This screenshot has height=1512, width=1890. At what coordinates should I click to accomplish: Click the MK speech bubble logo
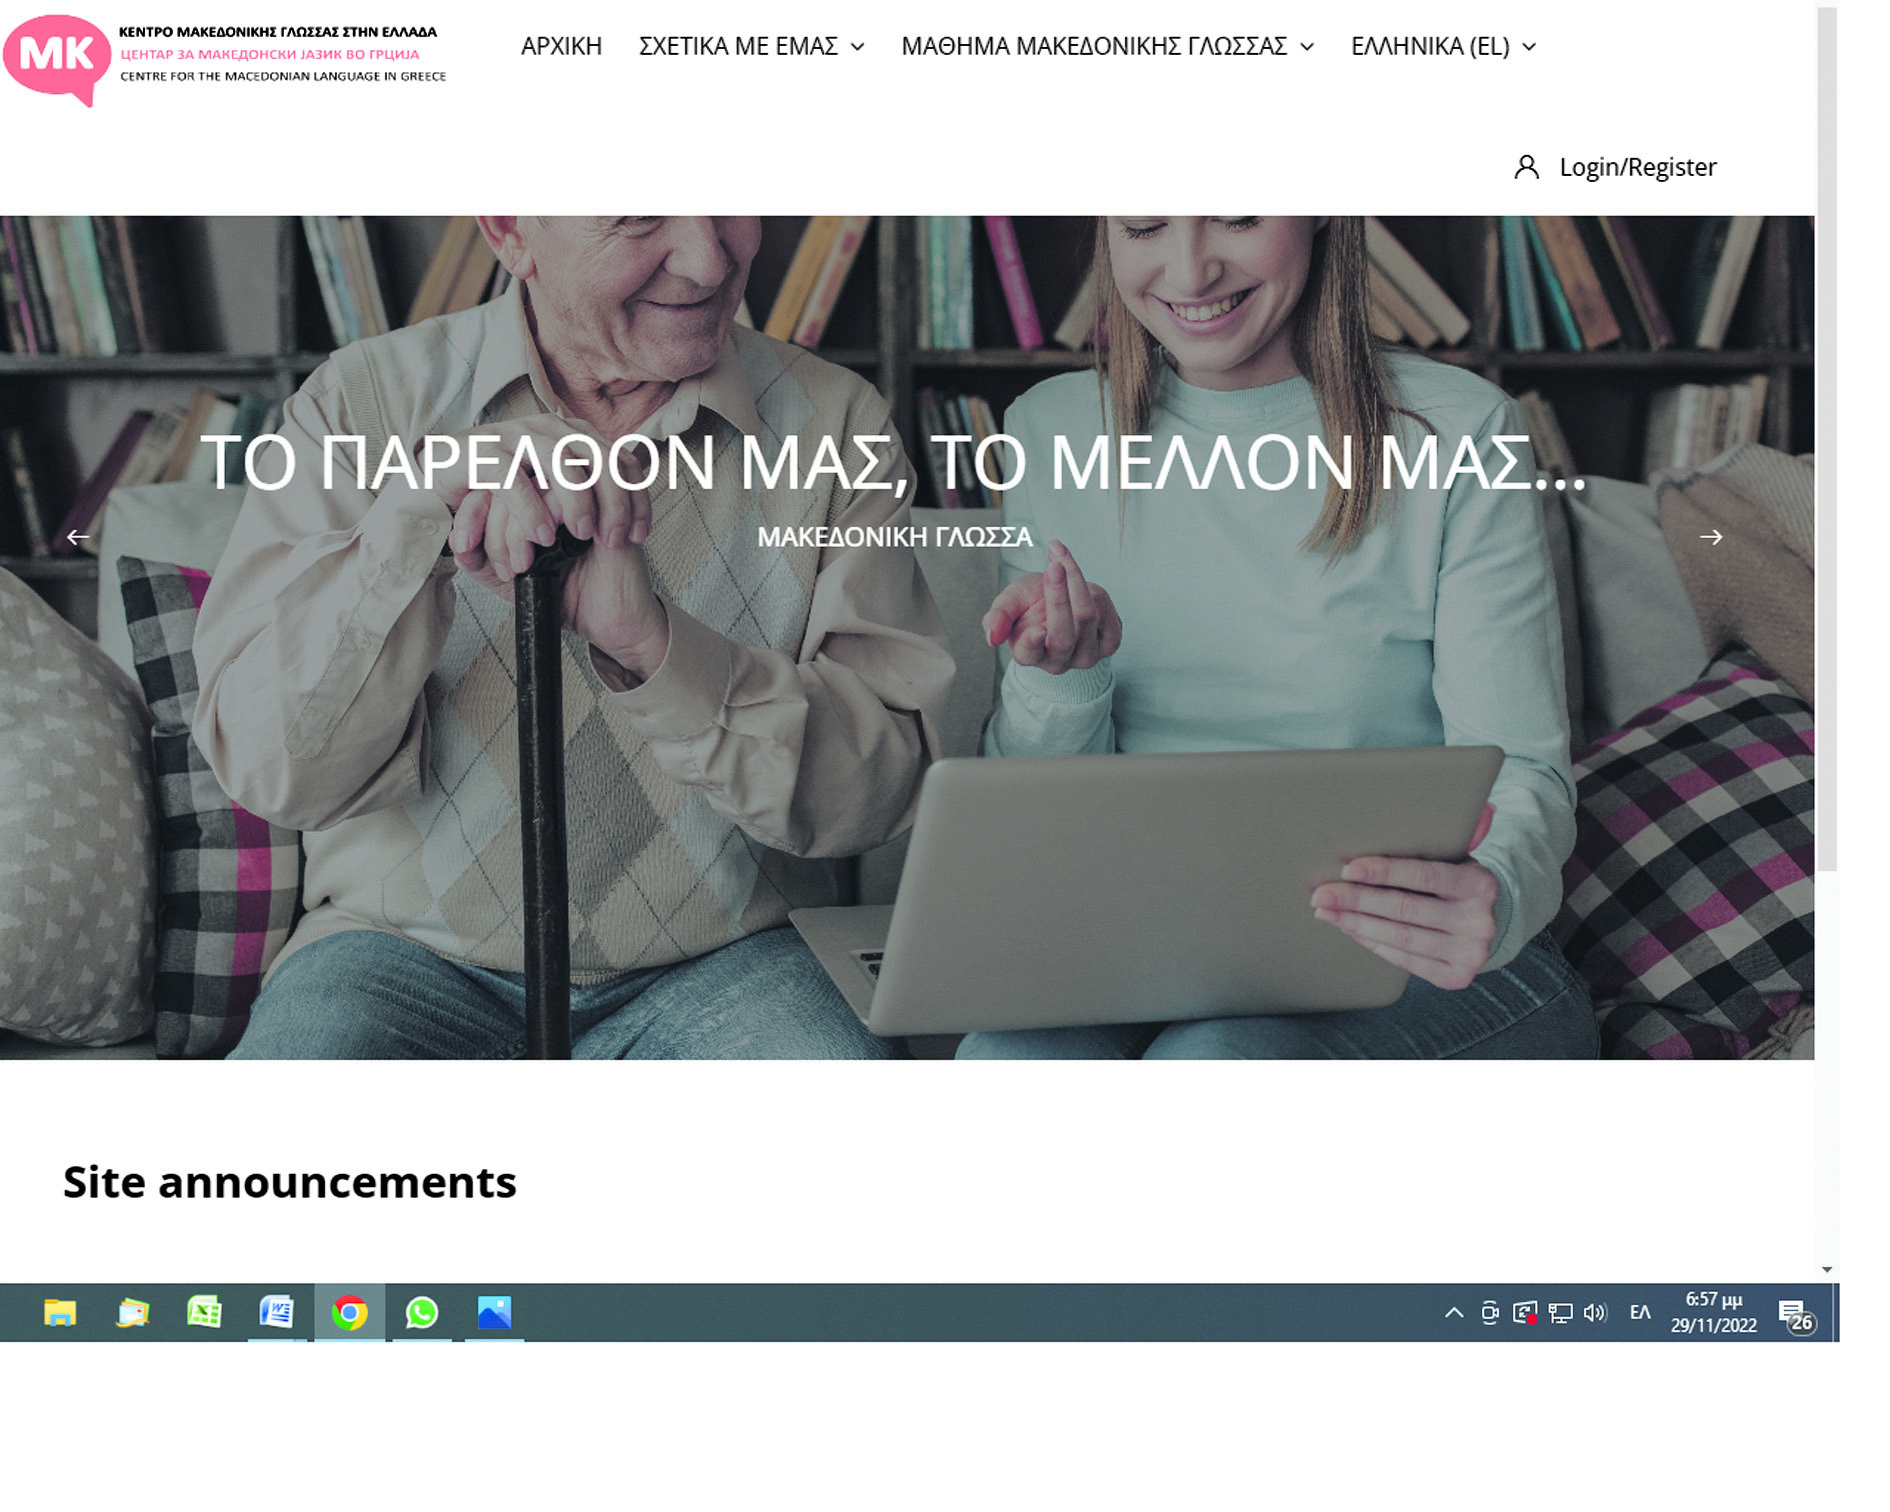point(57,57)
